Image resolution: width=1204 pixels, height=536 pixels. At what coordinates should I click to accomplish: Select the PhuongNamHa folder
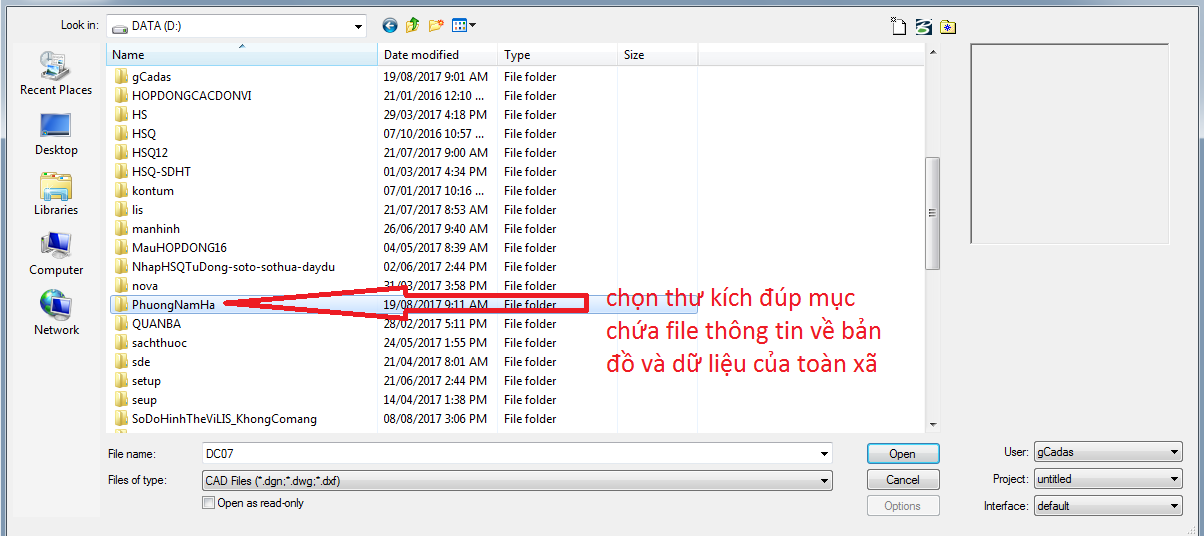pos(173,305)
